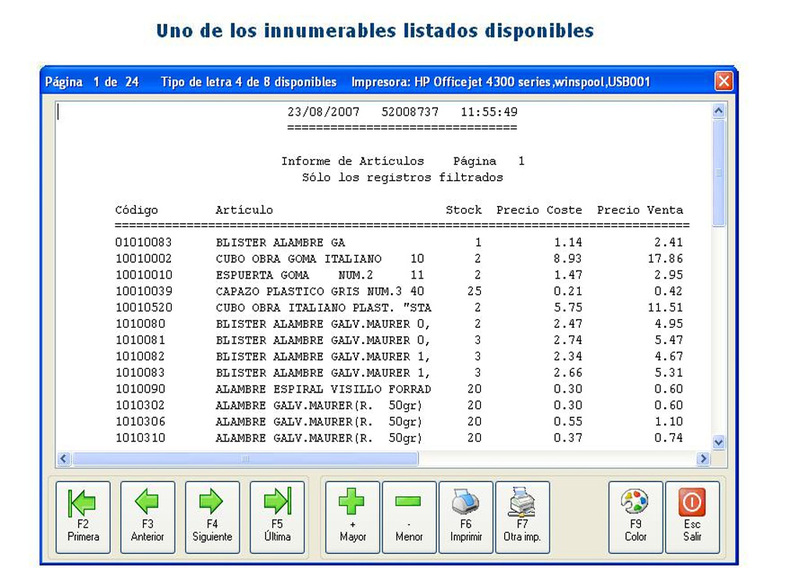The image size is (800, 575).
Task: Click ESPUERTA GOMA NUM.2 article name
Action: [294, 275]
